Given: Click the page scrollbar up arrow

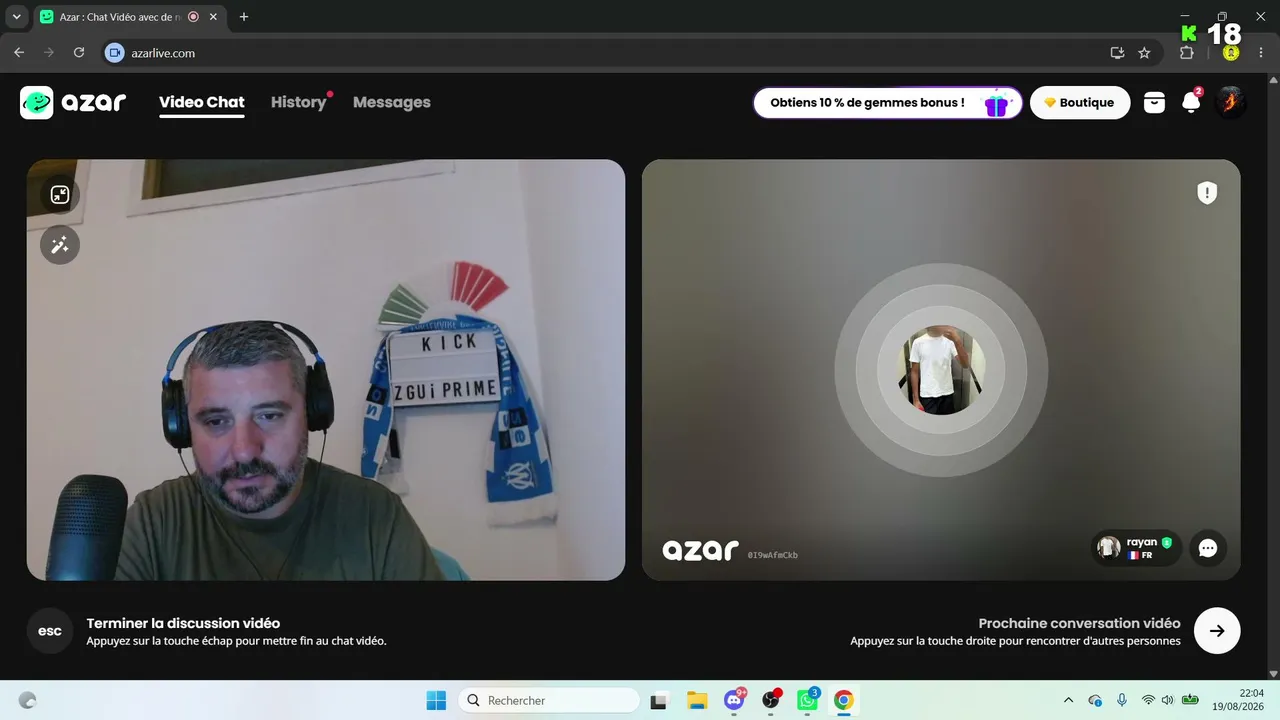Looking at the screenshot, I should click(x=1273, y=79).
